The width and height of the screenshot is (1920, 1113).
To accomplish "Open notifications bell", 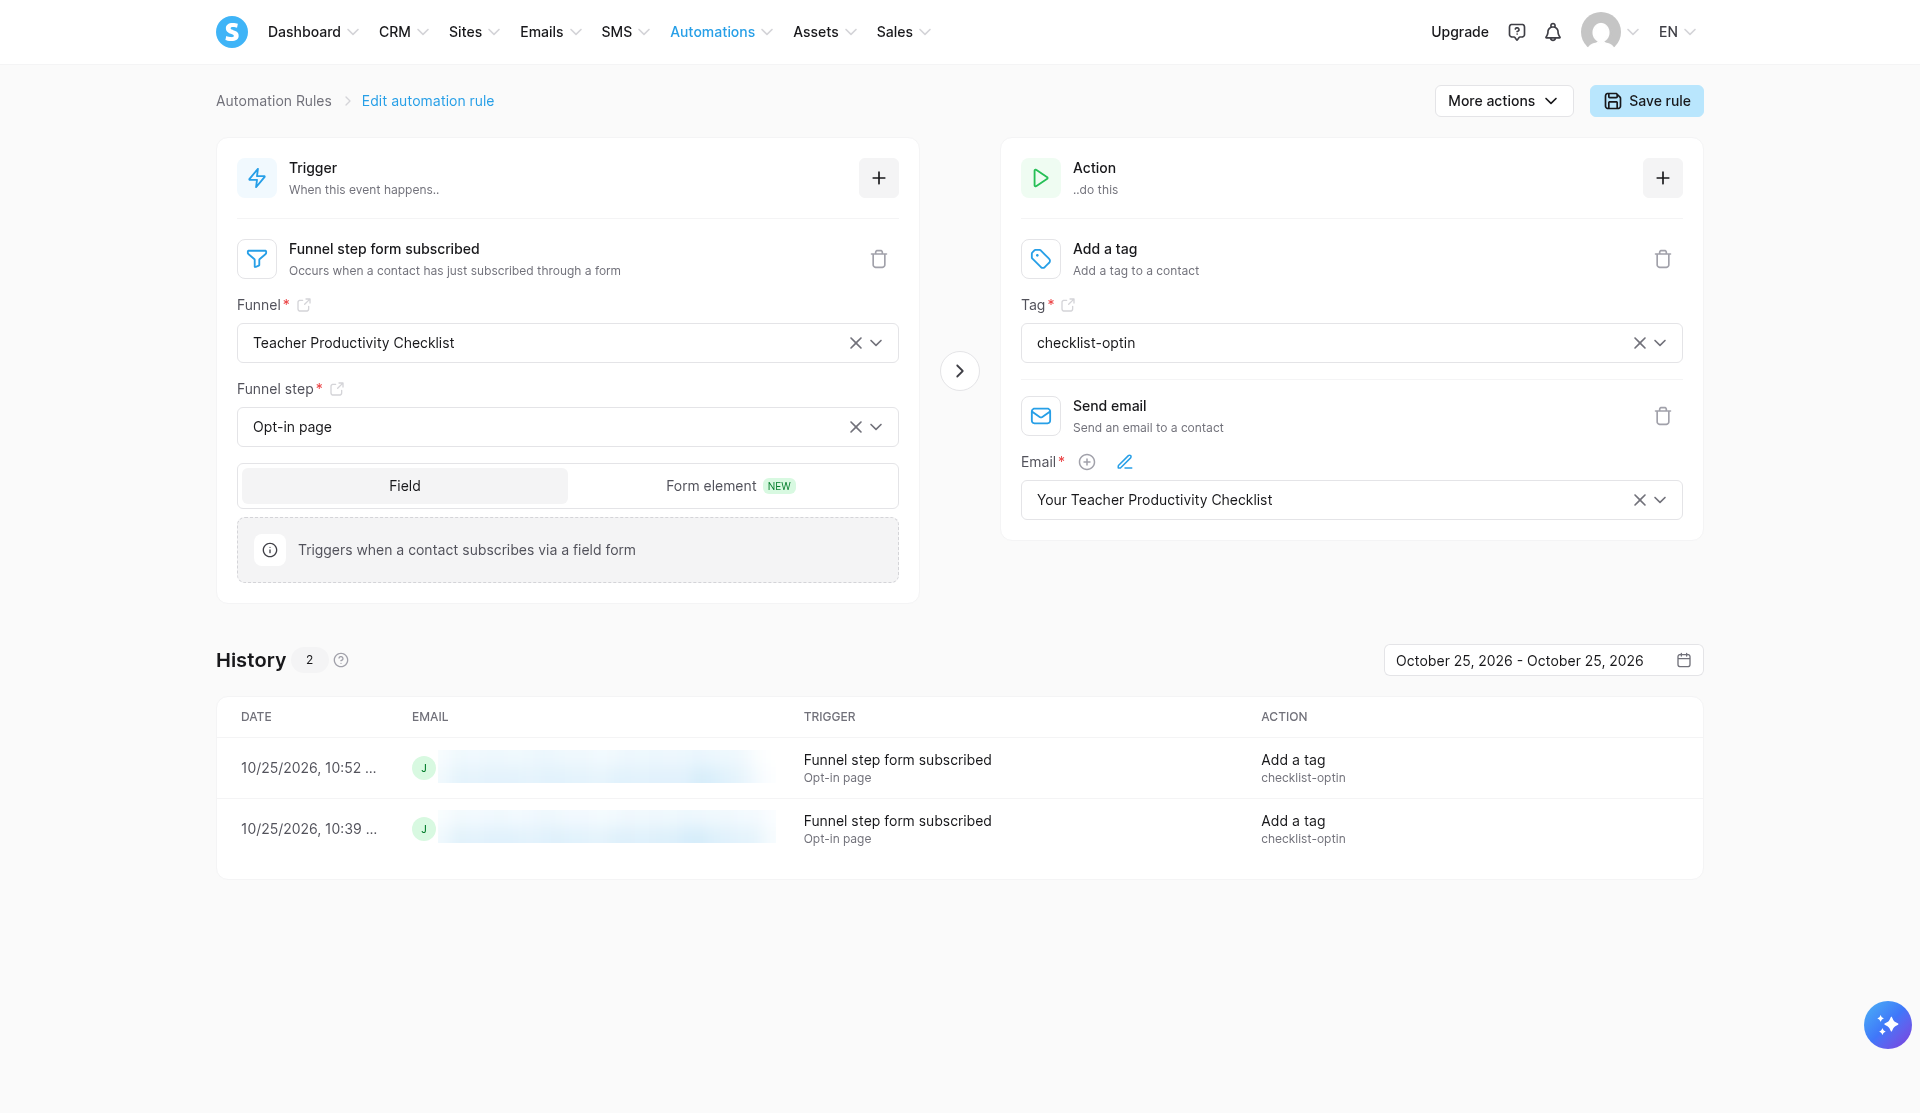I will pyautogui.click(x=1553, y=32).
